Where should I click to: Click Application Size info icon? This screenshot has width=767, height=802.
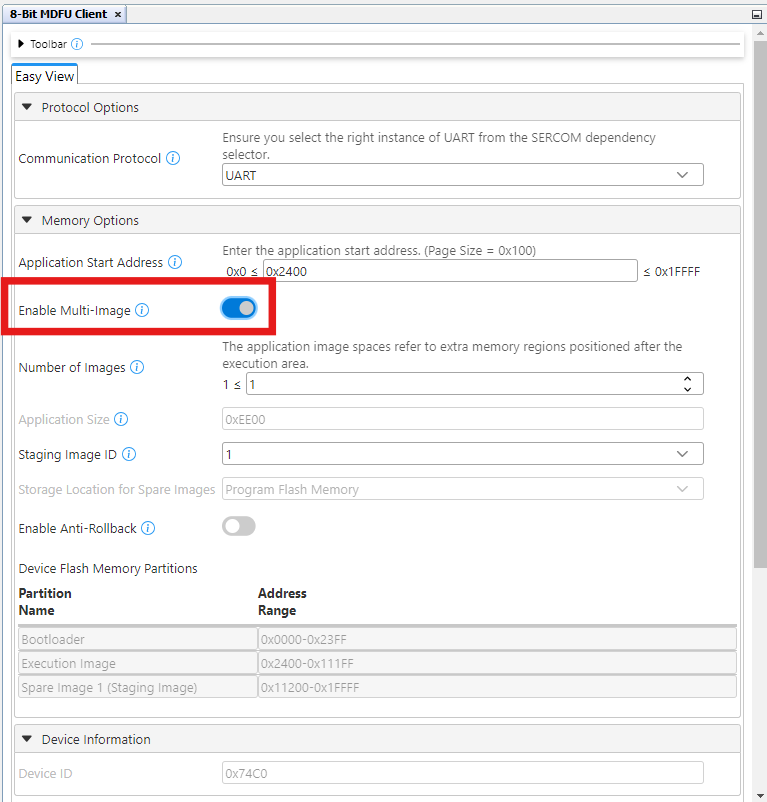(120, 420)
